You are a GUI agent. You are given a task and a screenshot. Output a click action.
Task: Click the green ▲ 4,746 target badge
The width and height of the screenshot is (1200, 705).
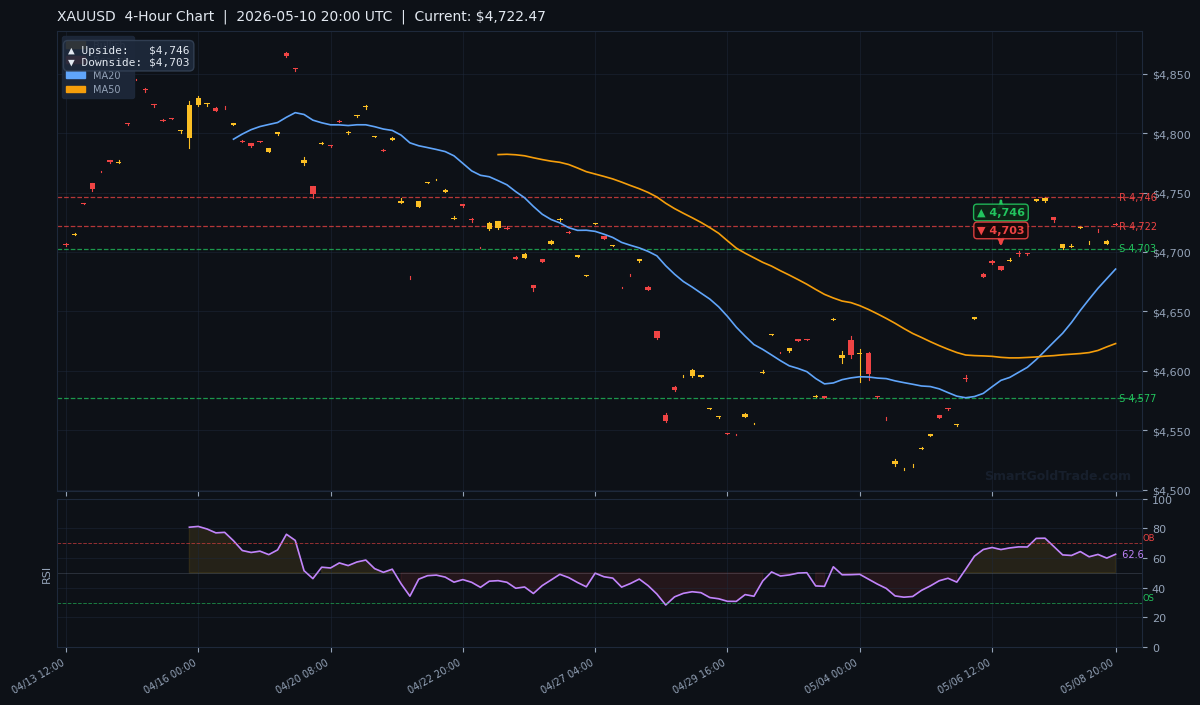(1000, 212)
